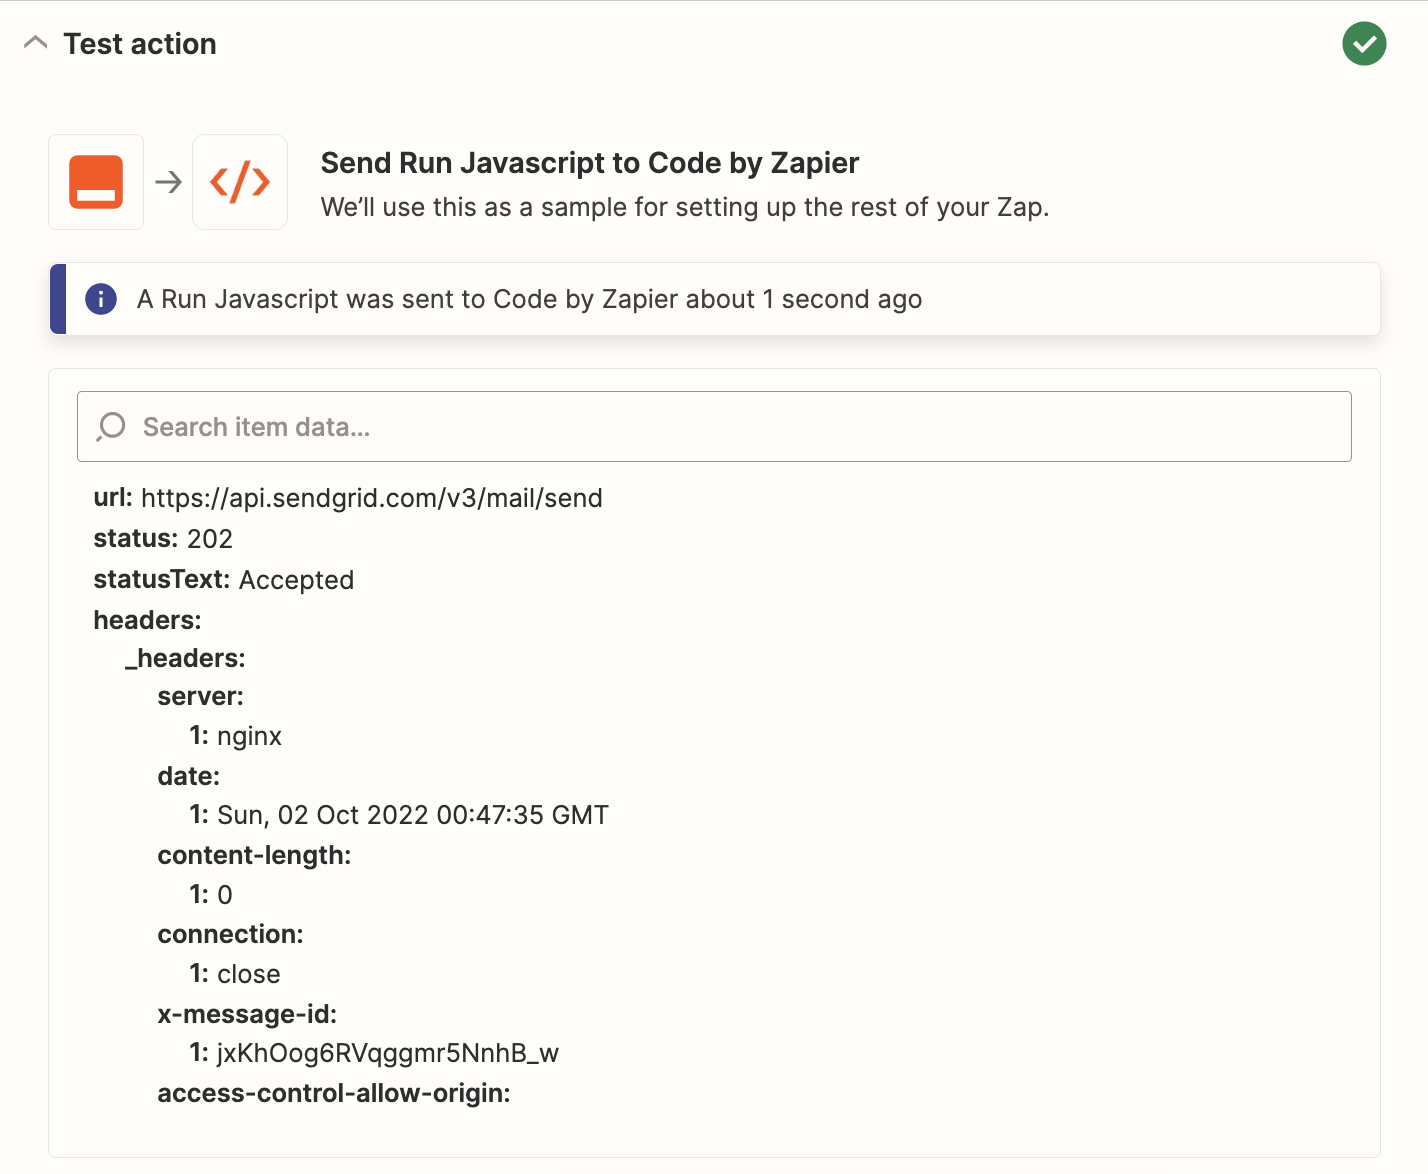Click the search magnifier icon
Screen dimensions: 1428x1174
[111, 427]
